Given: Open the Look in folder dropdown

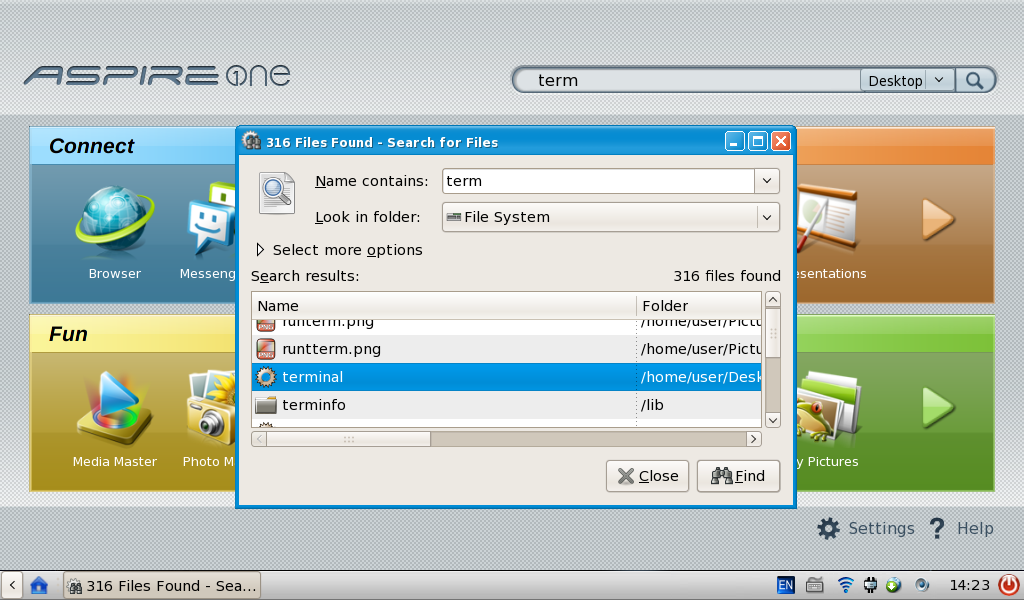Looking at the screenshot, I should 767,217.
